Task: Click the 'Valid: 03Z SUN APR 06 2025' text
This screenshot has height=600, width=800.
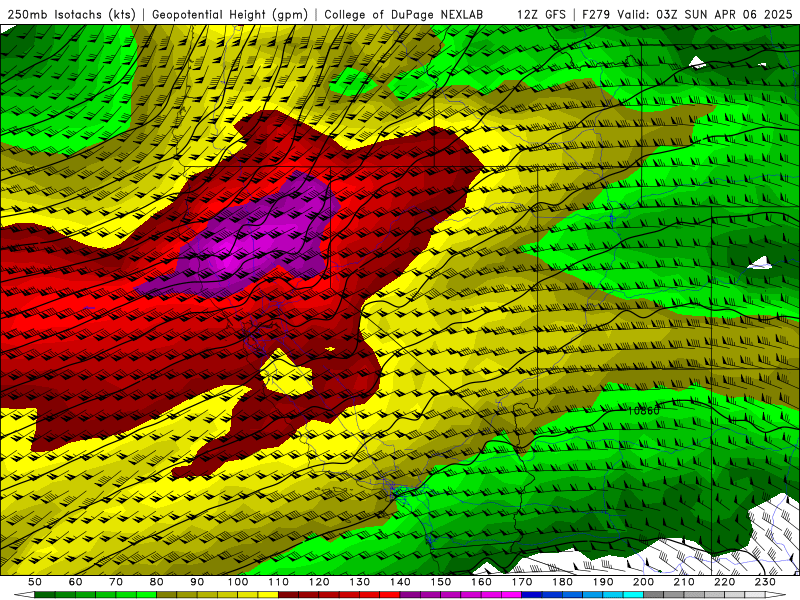Action: (x=705, y=15)
